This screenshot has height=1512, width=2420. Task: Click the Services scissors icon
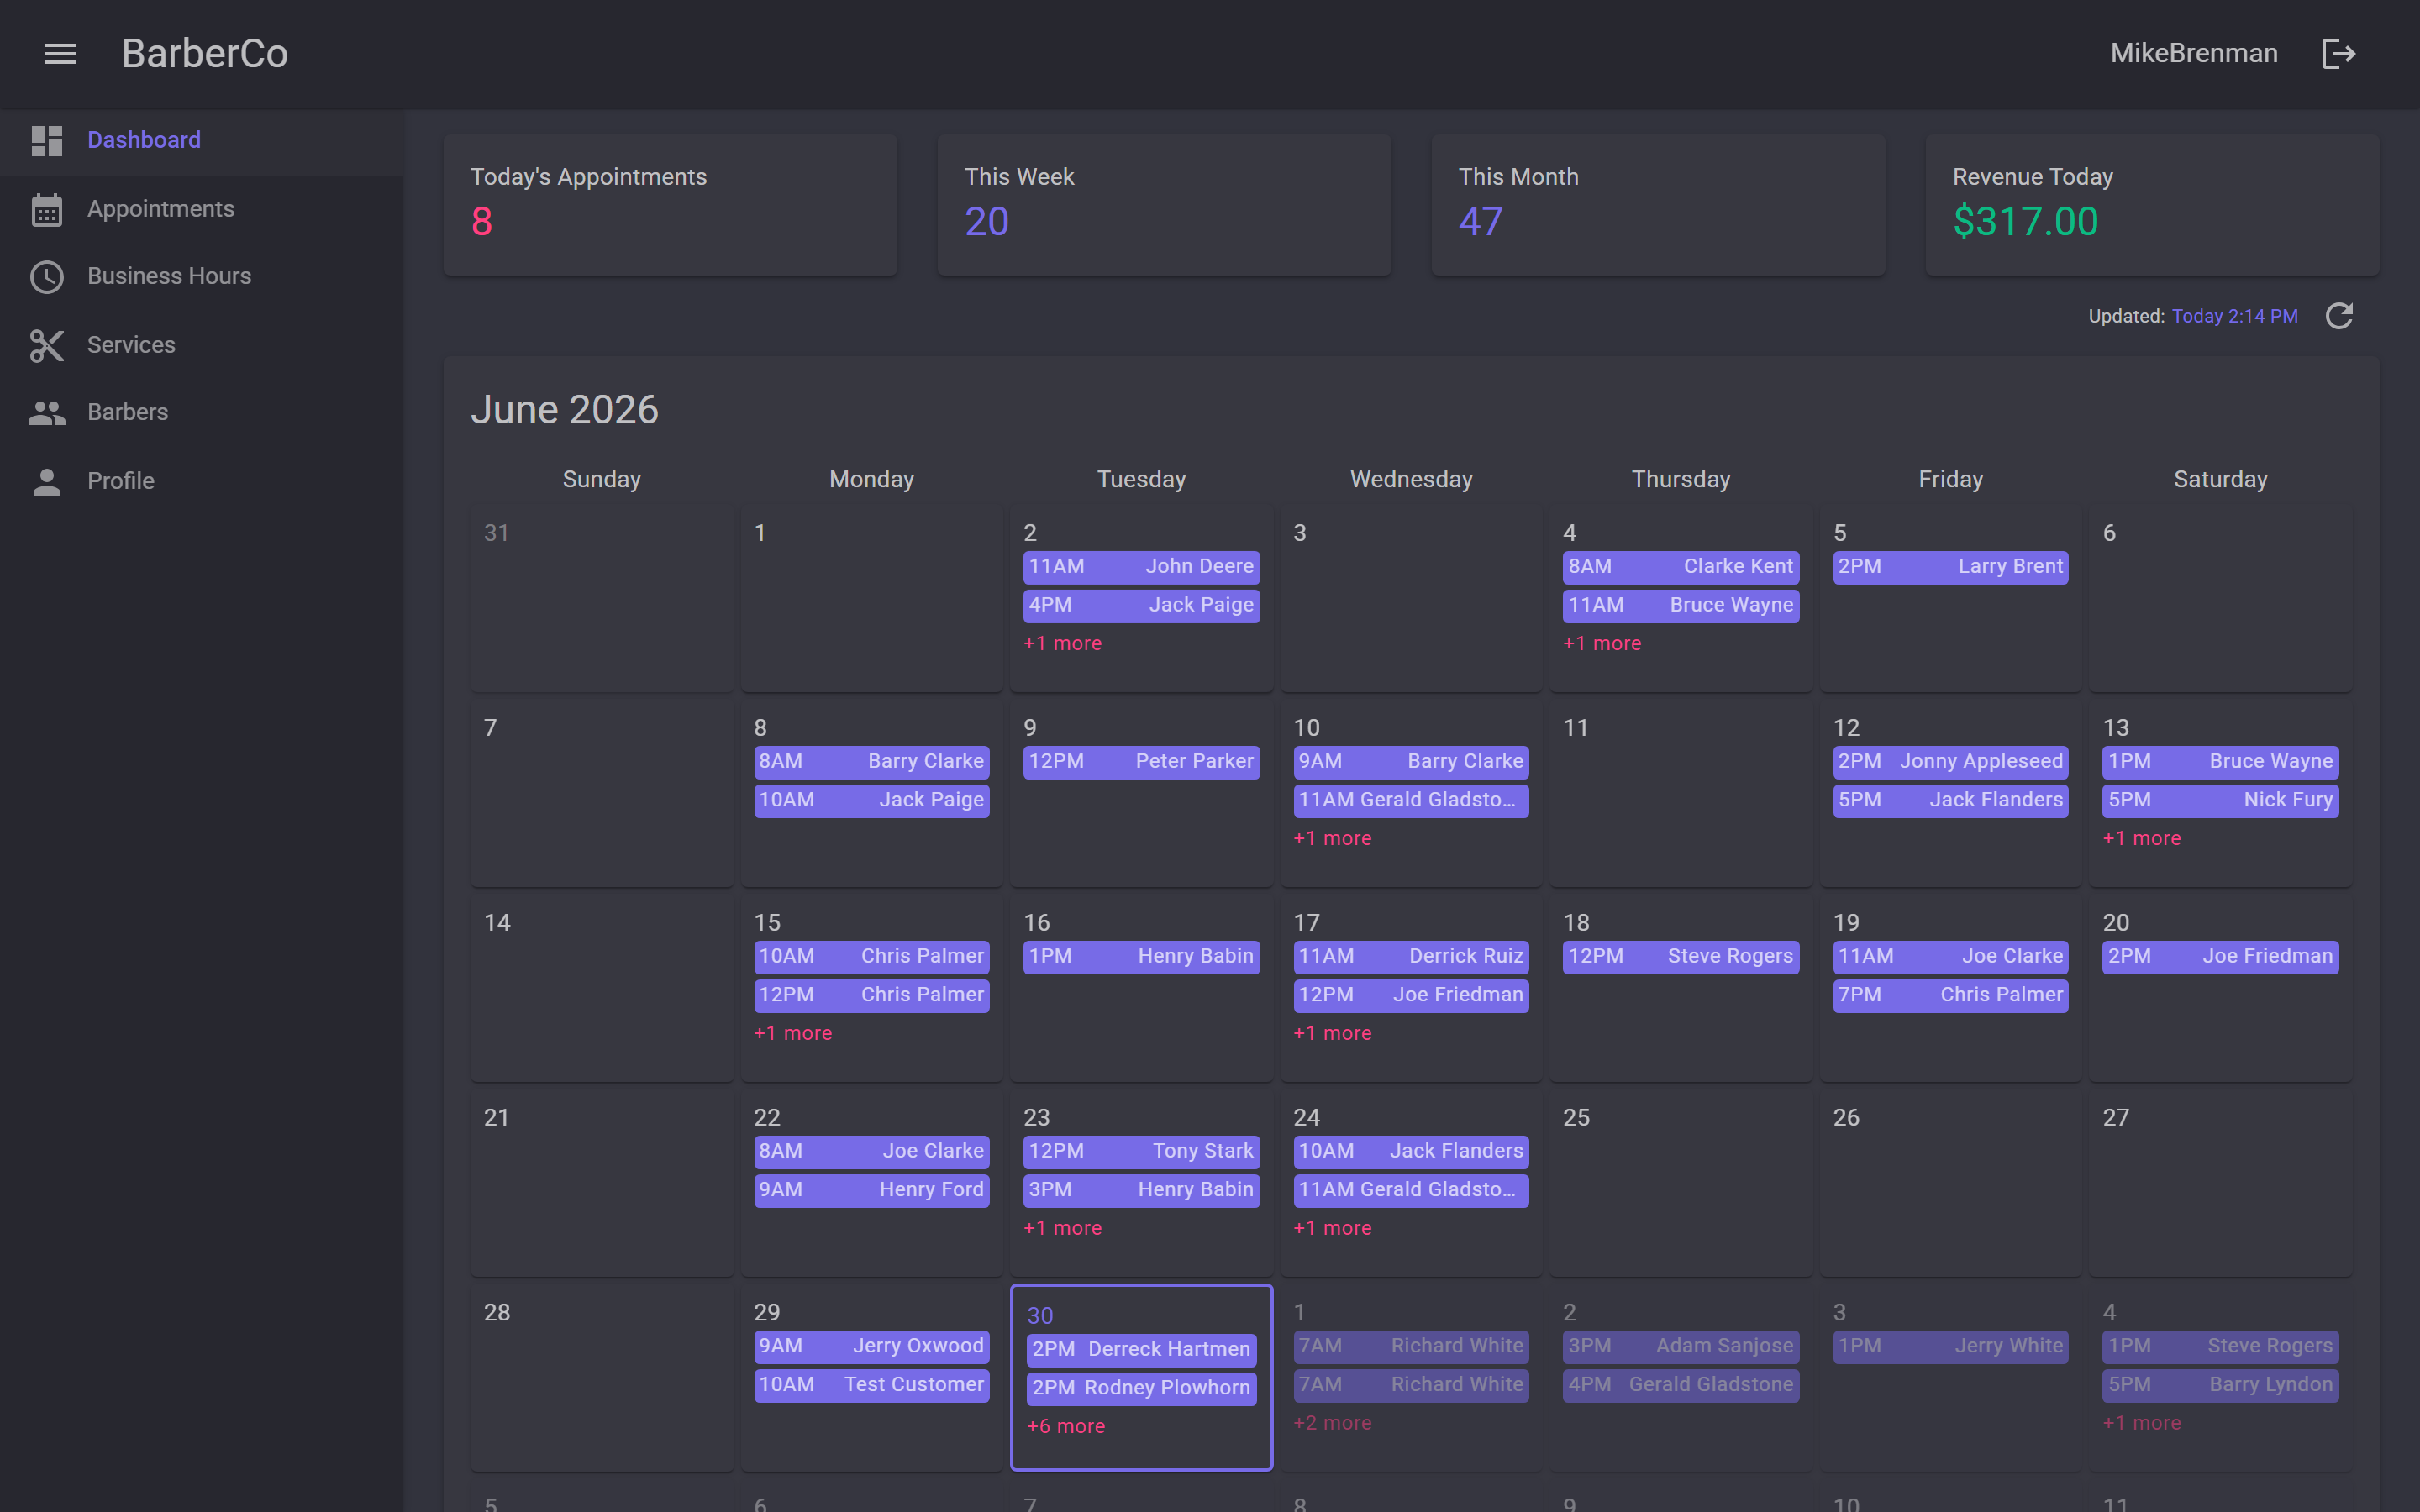pos(47,345)
